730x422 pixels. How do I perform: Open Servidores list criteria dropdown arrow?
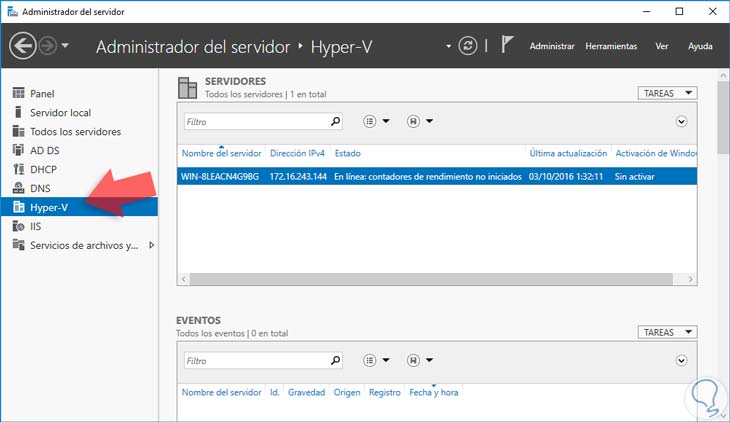point(386,121)
